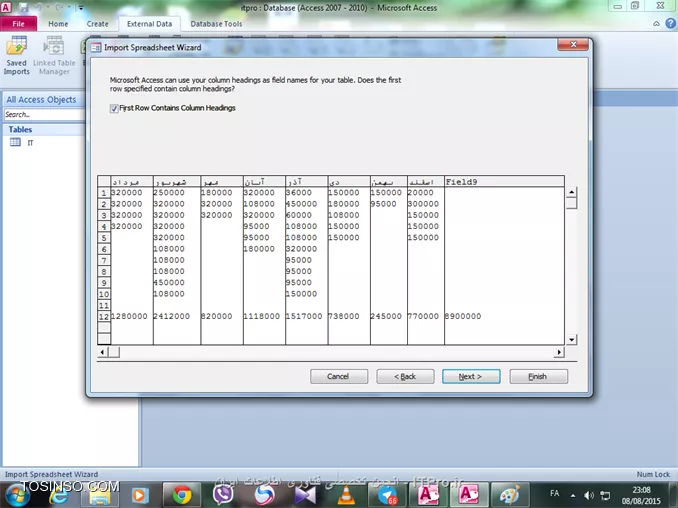Open the File menu tab
The height and width of the screenshot is (508, 678).
click(18, 23)
